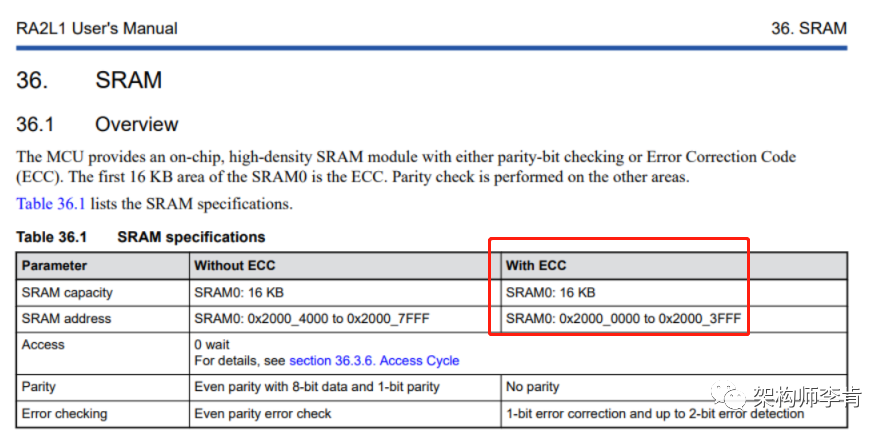Screen dimensions: 891x436
Task: Click the 0 wait text in Access row
Action: click(x=213, y=345)
